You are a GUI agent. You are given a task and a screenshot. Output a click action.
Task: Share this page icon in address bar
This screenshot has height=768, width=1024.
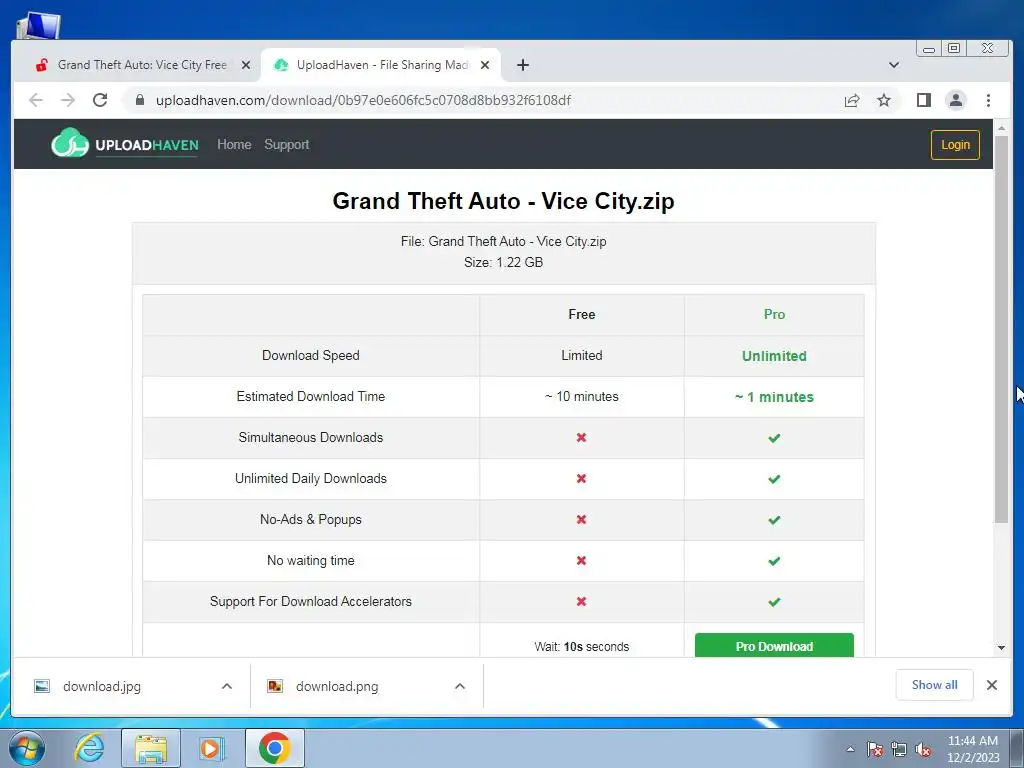(x=852, y=100)
